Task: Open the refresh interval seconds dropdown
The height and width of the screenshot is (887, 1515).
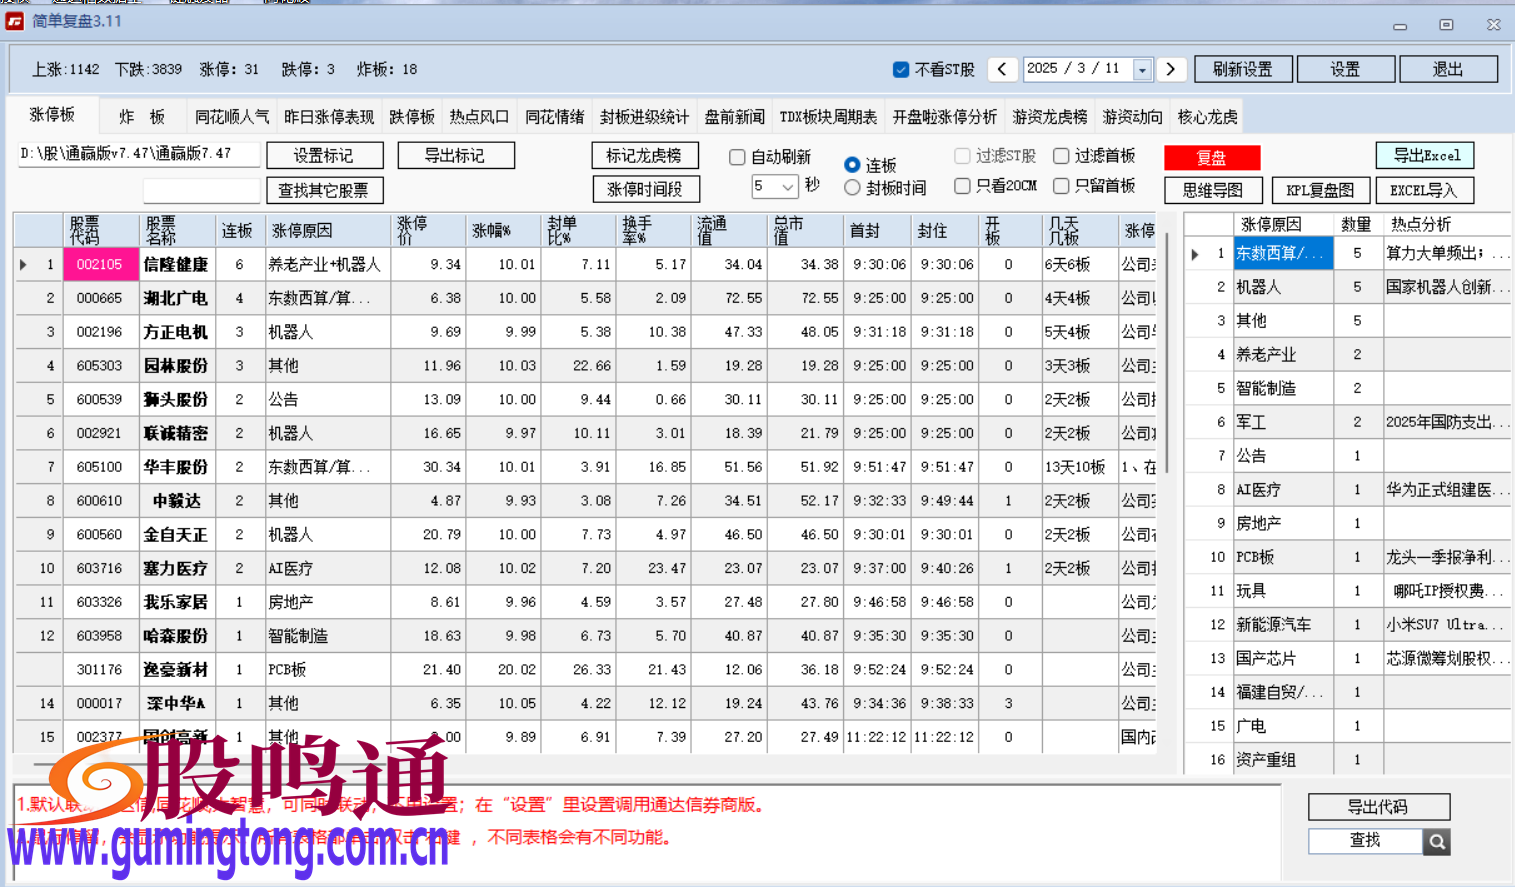Action: click(789, 186)
